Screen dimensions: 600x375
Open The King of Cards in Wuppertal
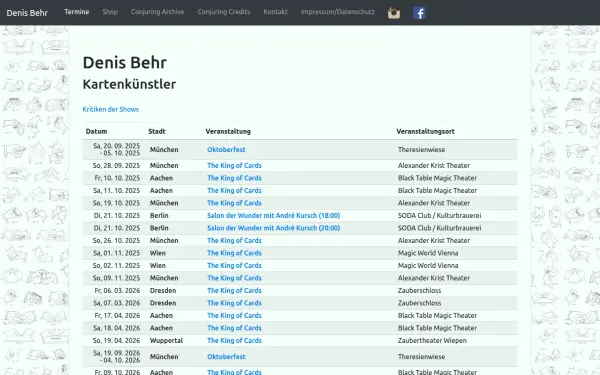point(234,341)
